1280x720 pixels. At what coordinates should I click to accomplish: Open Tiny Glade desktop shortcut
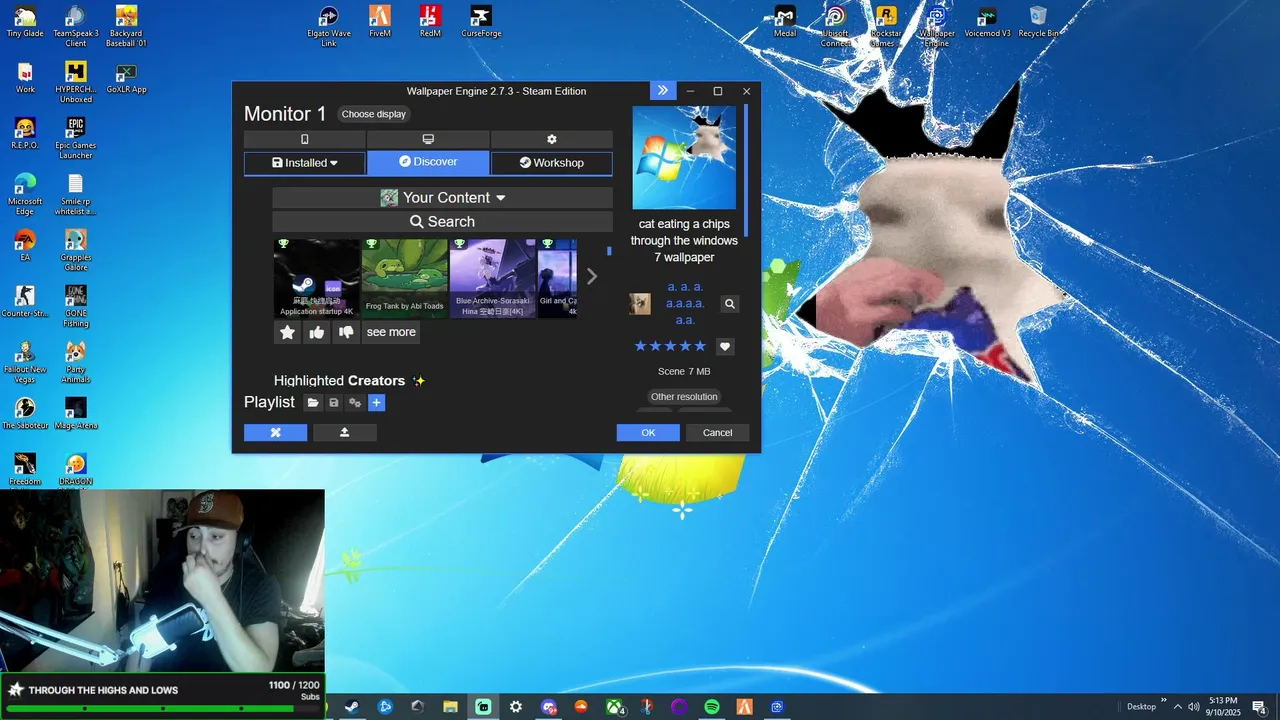25,22
